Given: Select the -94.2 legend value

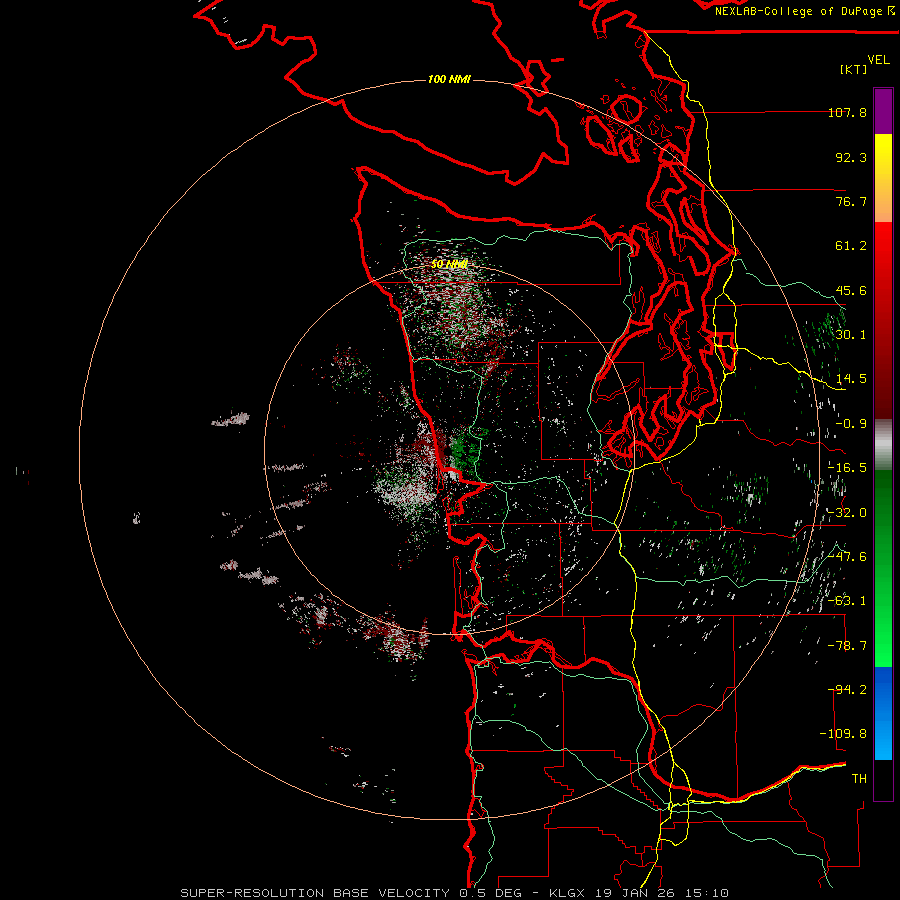Looking at the screenshot, I should coord(847,690).
